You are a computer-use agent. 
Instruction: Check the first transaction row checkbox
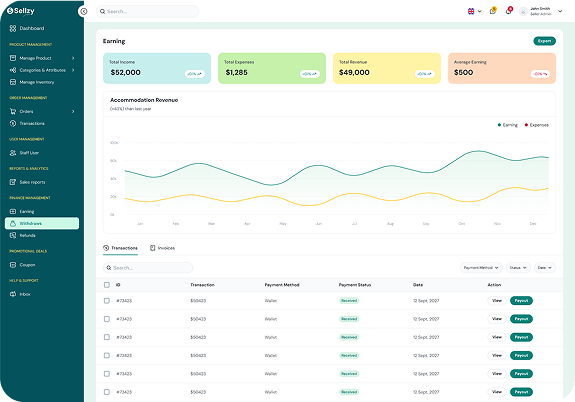107,300
